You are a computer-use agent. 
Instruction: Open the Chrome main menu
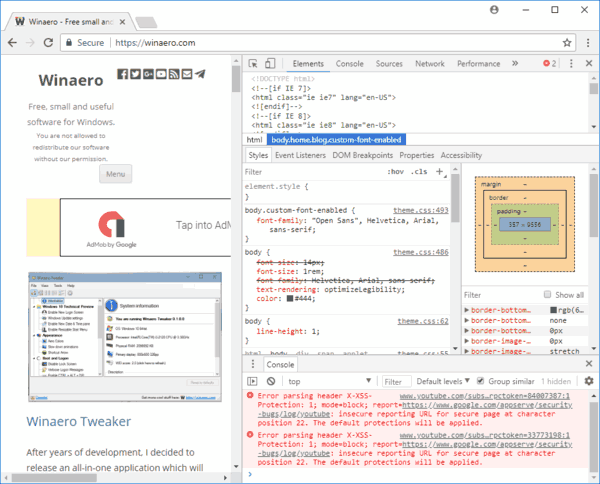point(588,42)
